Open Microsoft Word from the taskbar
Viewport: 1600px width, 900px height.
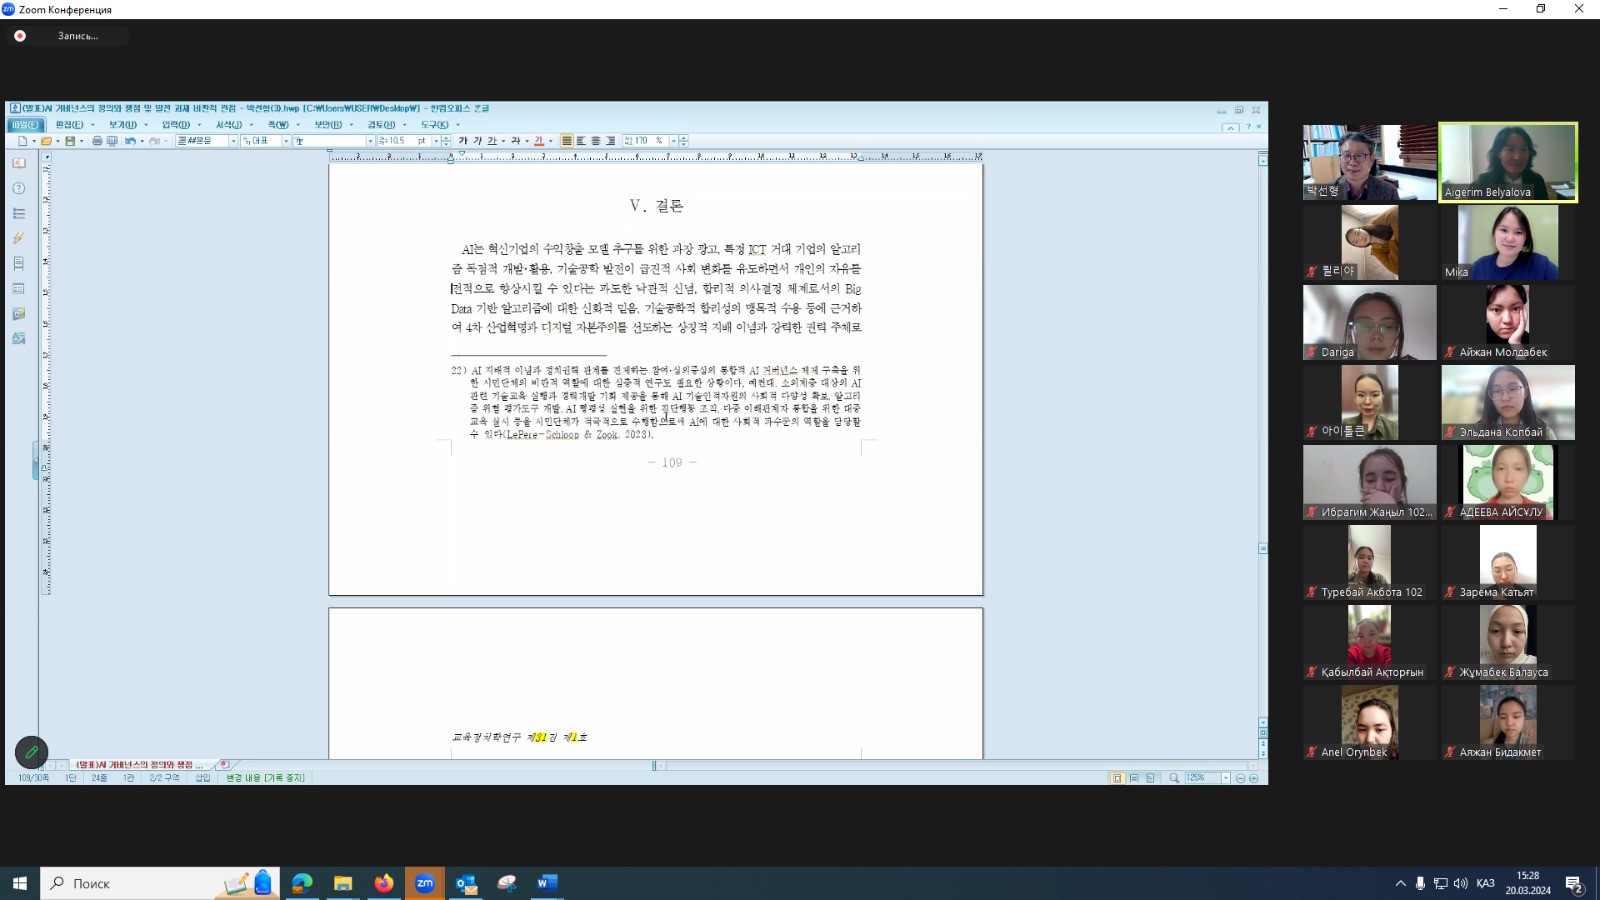pyautogui.click(x=547, y=883)
